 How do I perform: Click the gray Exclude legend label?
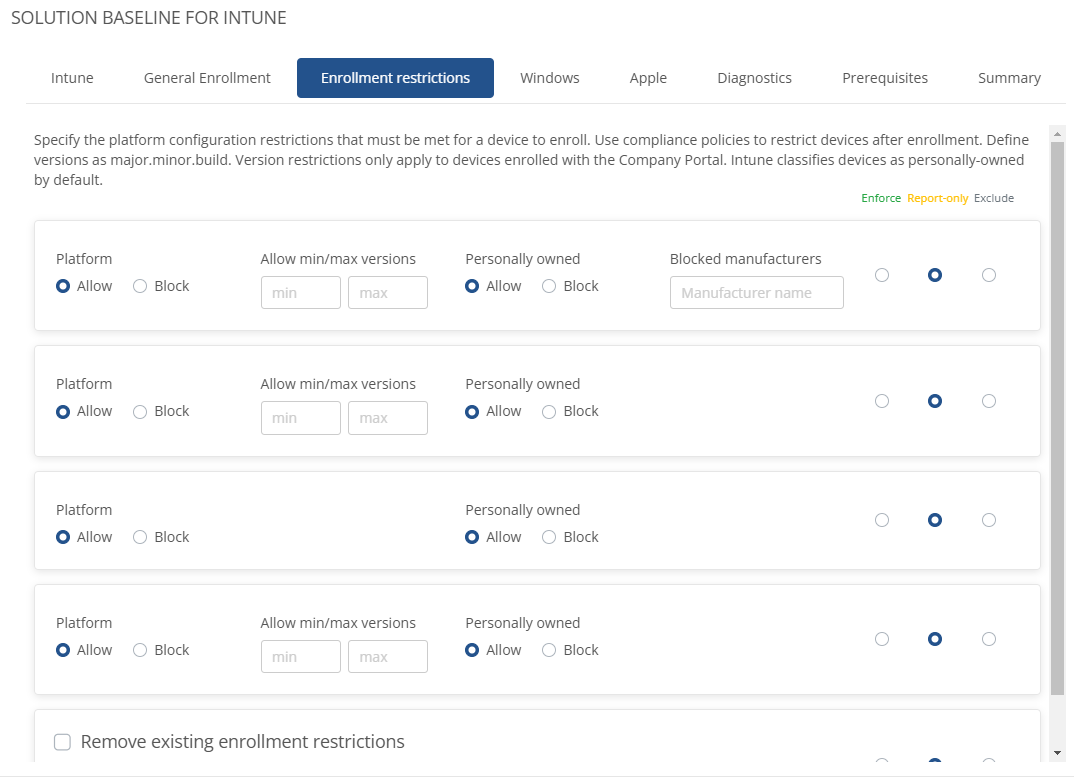pos(994,199)
